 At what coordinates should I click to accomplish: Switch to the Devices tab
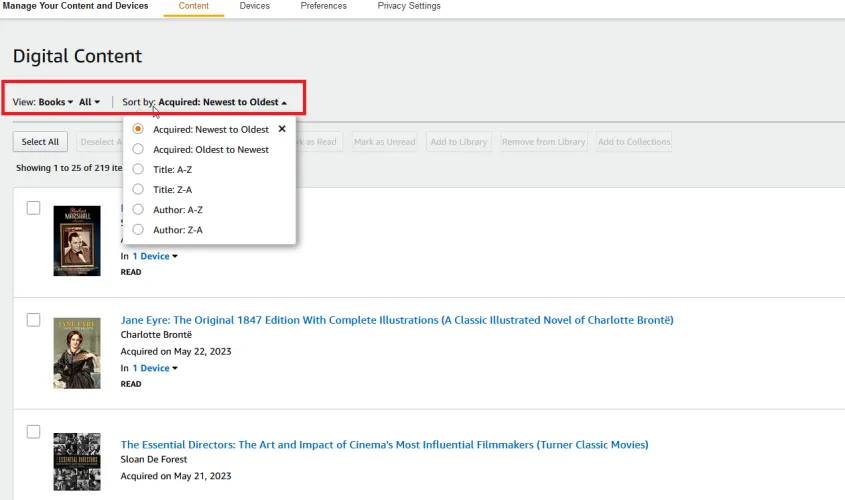(x=255, y=6)
